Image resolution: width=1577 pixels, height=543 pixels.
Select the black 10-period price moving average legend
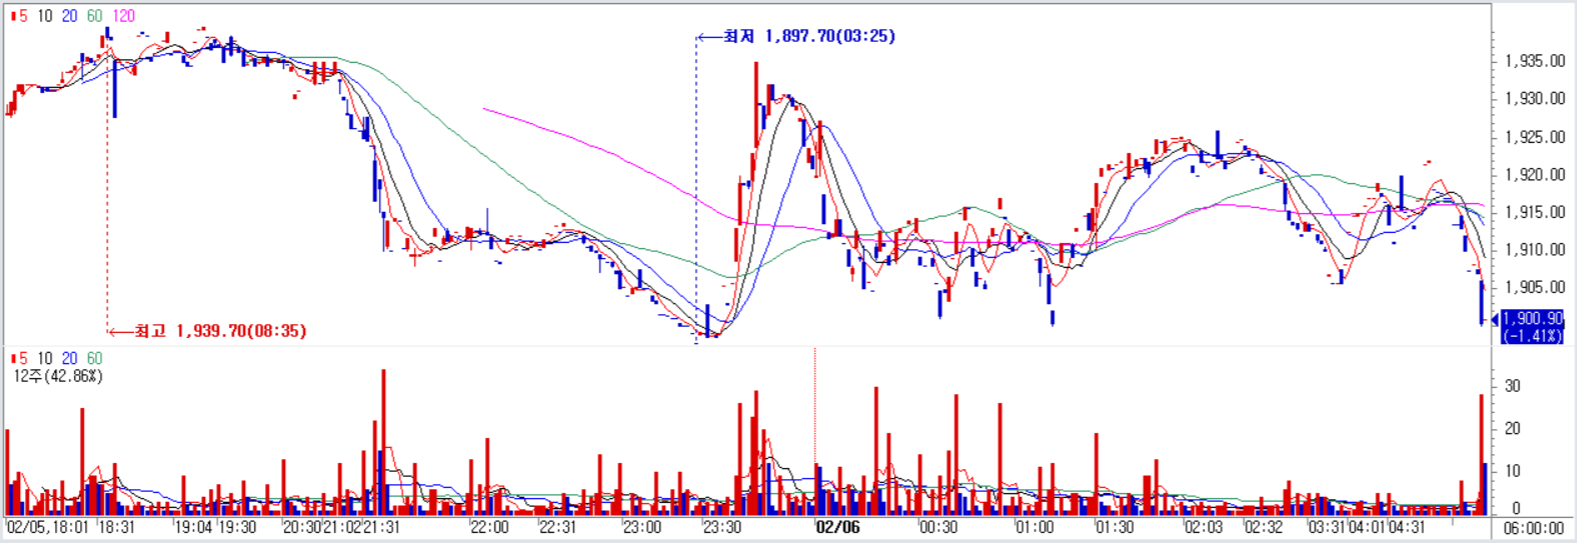point(45,16)
